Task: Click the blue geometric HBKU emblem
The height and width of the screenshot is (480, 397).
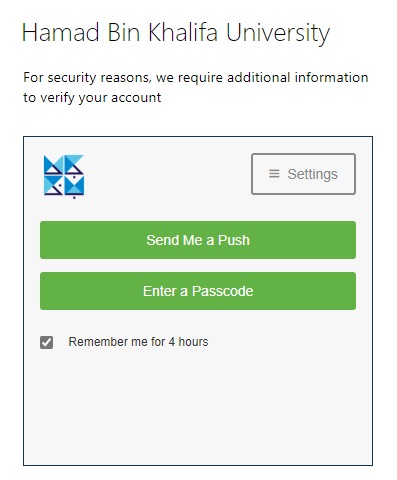Action: [x=64, y=177]
